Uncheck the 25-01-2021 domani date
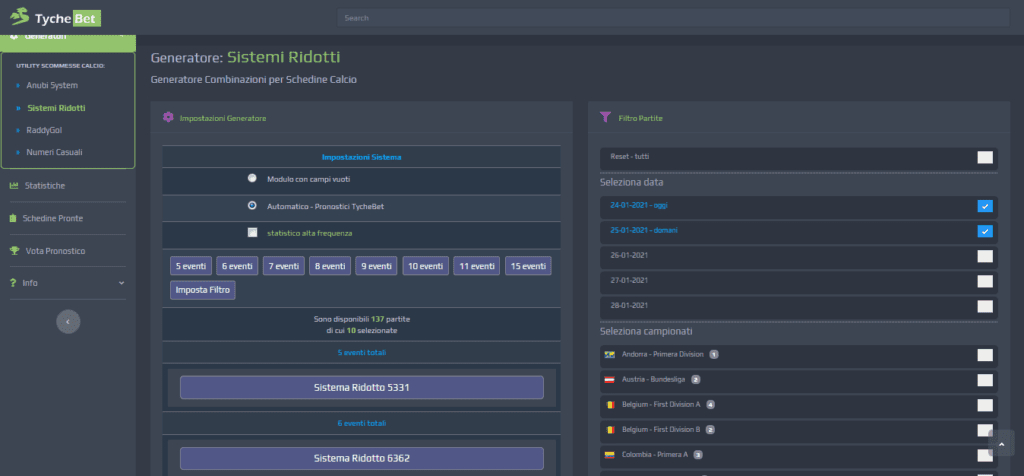Image resolution: width=1024 pixels, height=476 pixels. pos(985,231)
